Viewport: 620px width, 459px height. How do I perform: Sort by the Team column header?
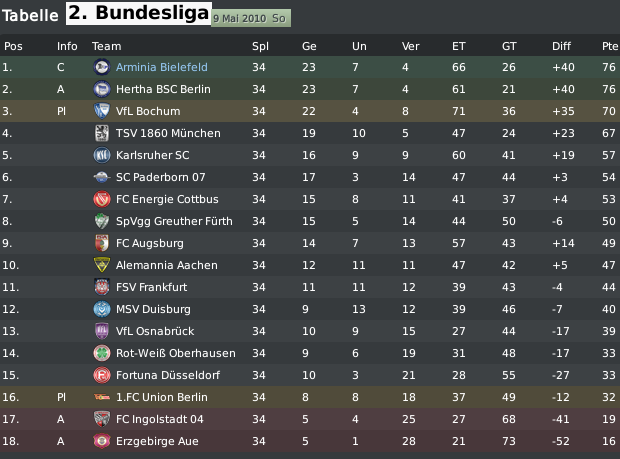pyautogui.click(x=106, y=46)
